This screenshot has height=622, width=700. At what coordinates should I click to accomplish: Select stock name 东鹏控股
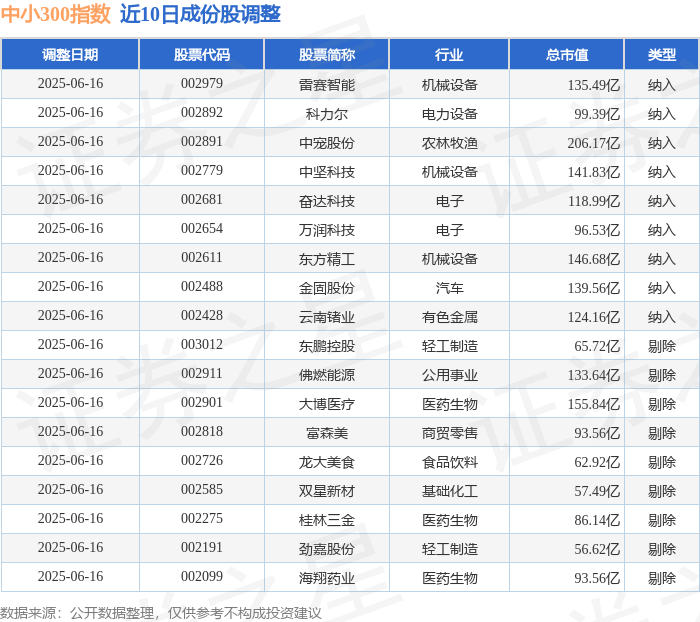pos(327,346)
